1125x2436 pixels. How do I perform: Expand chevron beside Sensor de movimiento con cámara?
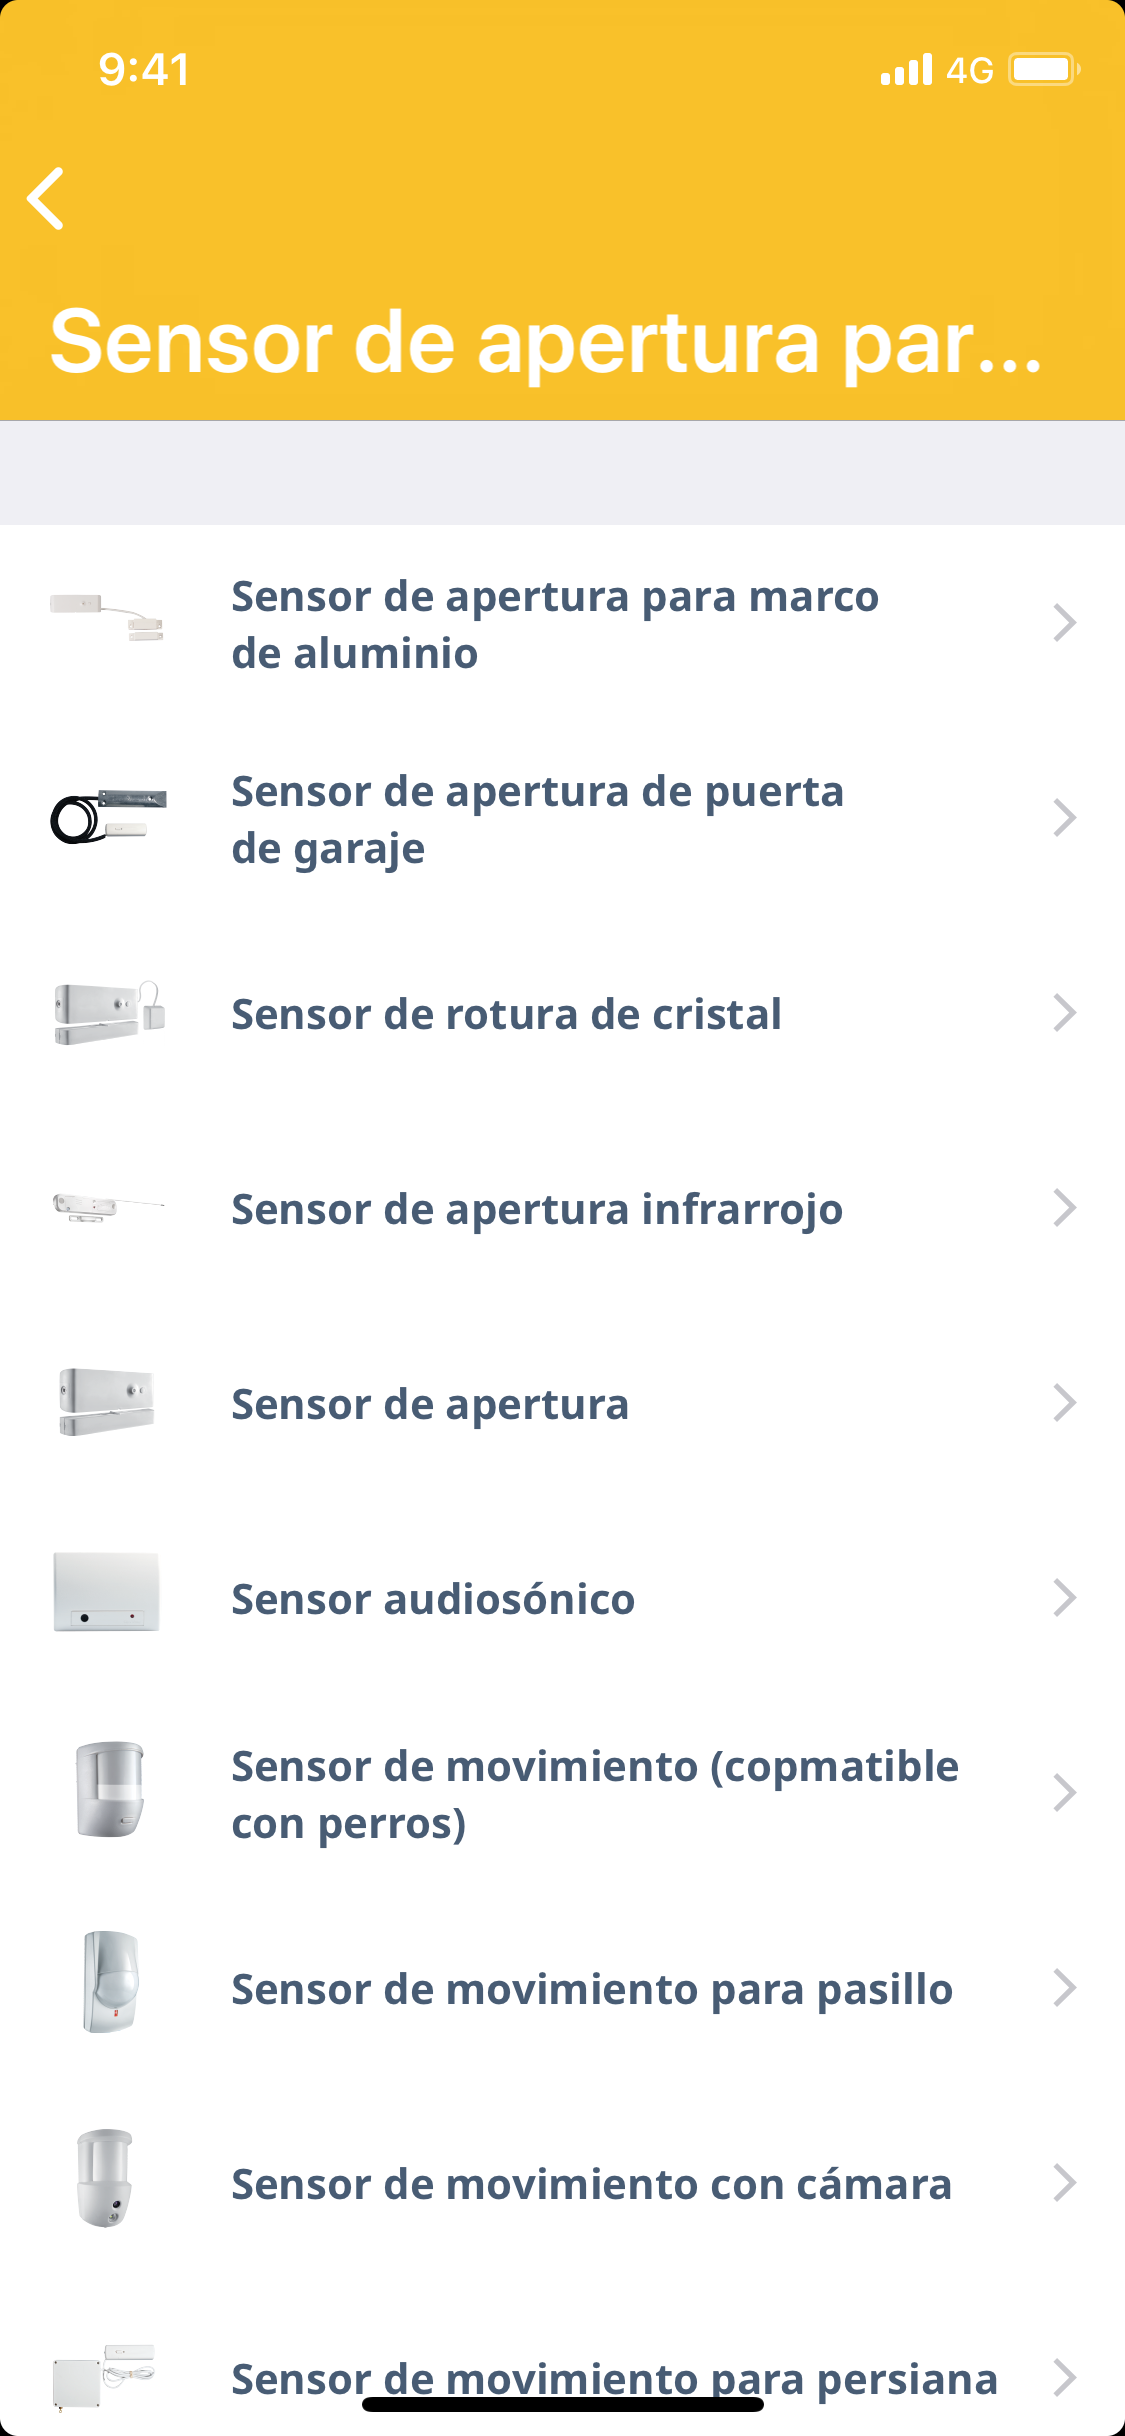coord(1064,2183)
